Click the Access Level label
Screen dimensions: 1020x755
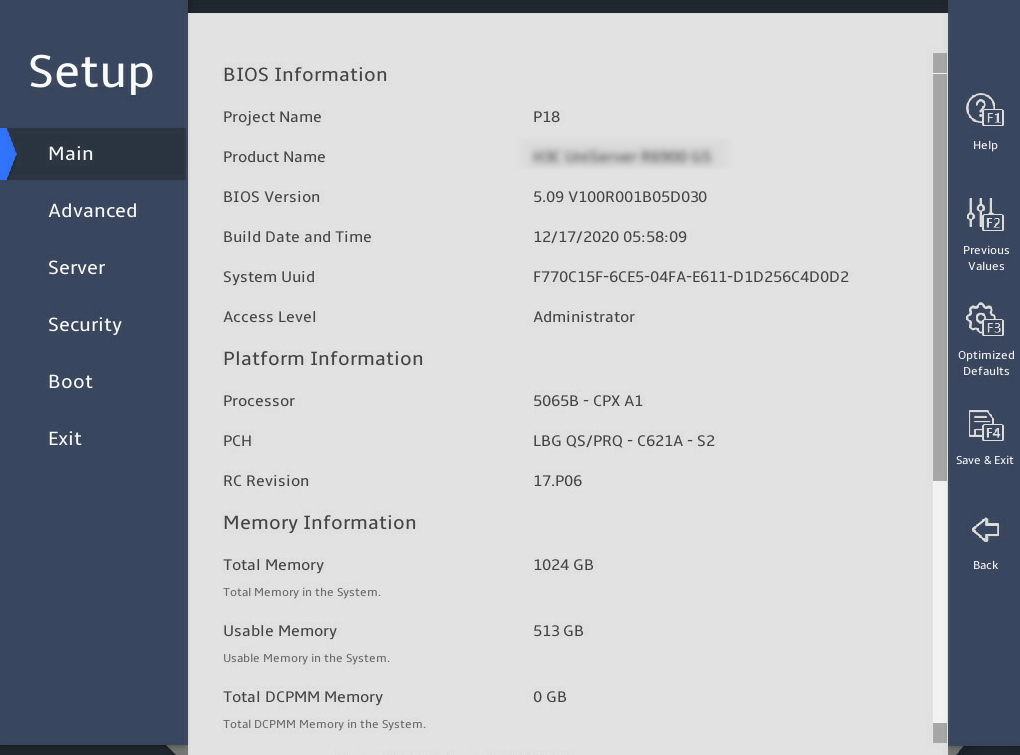[269, 317]
